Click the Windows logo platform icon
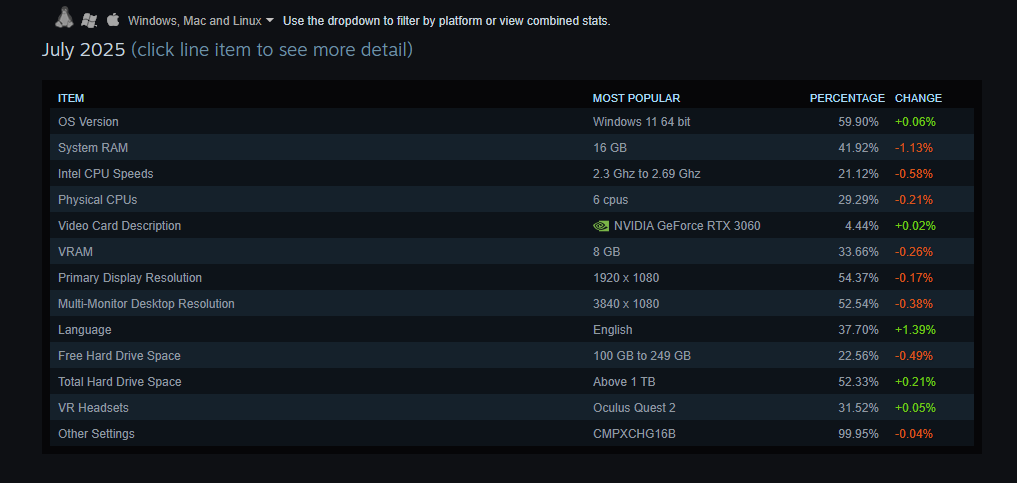The width and height of the screenshot is (1017, 483). pyautogui.click(x=89, y=20)
